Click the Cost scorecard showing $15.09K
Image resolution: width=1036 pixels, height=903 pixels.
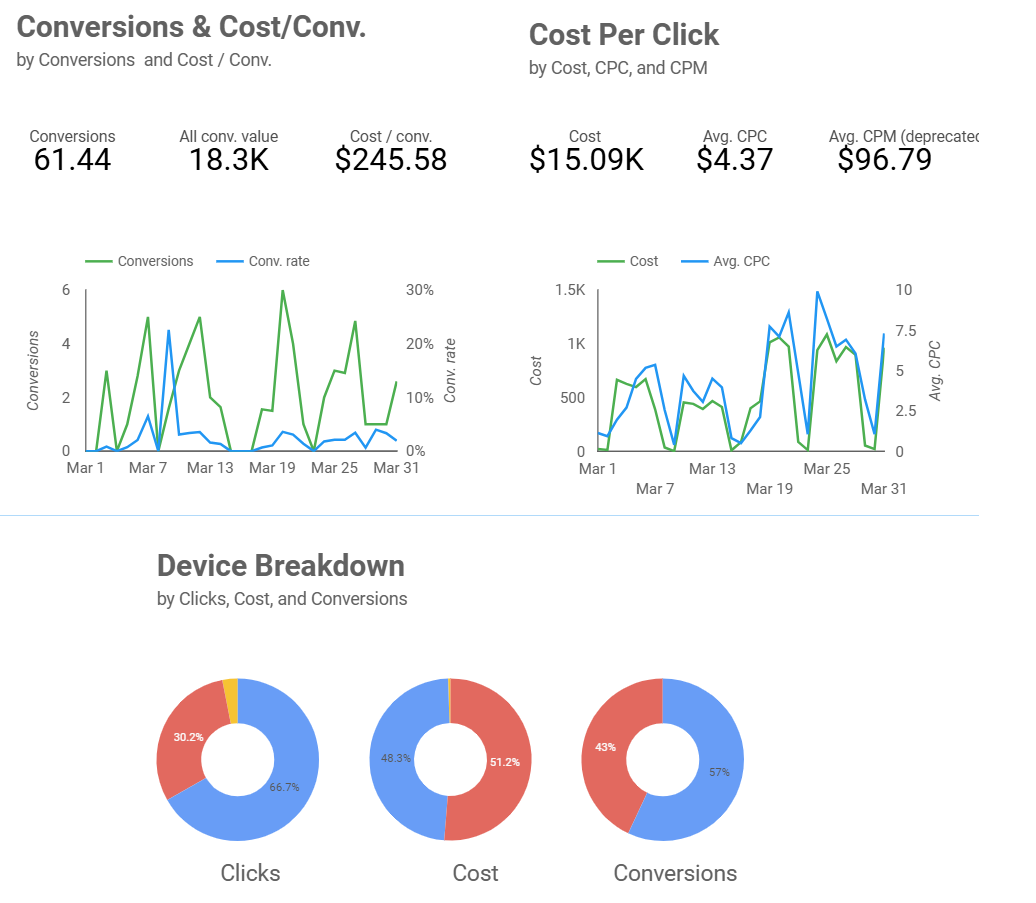point(586,158)
